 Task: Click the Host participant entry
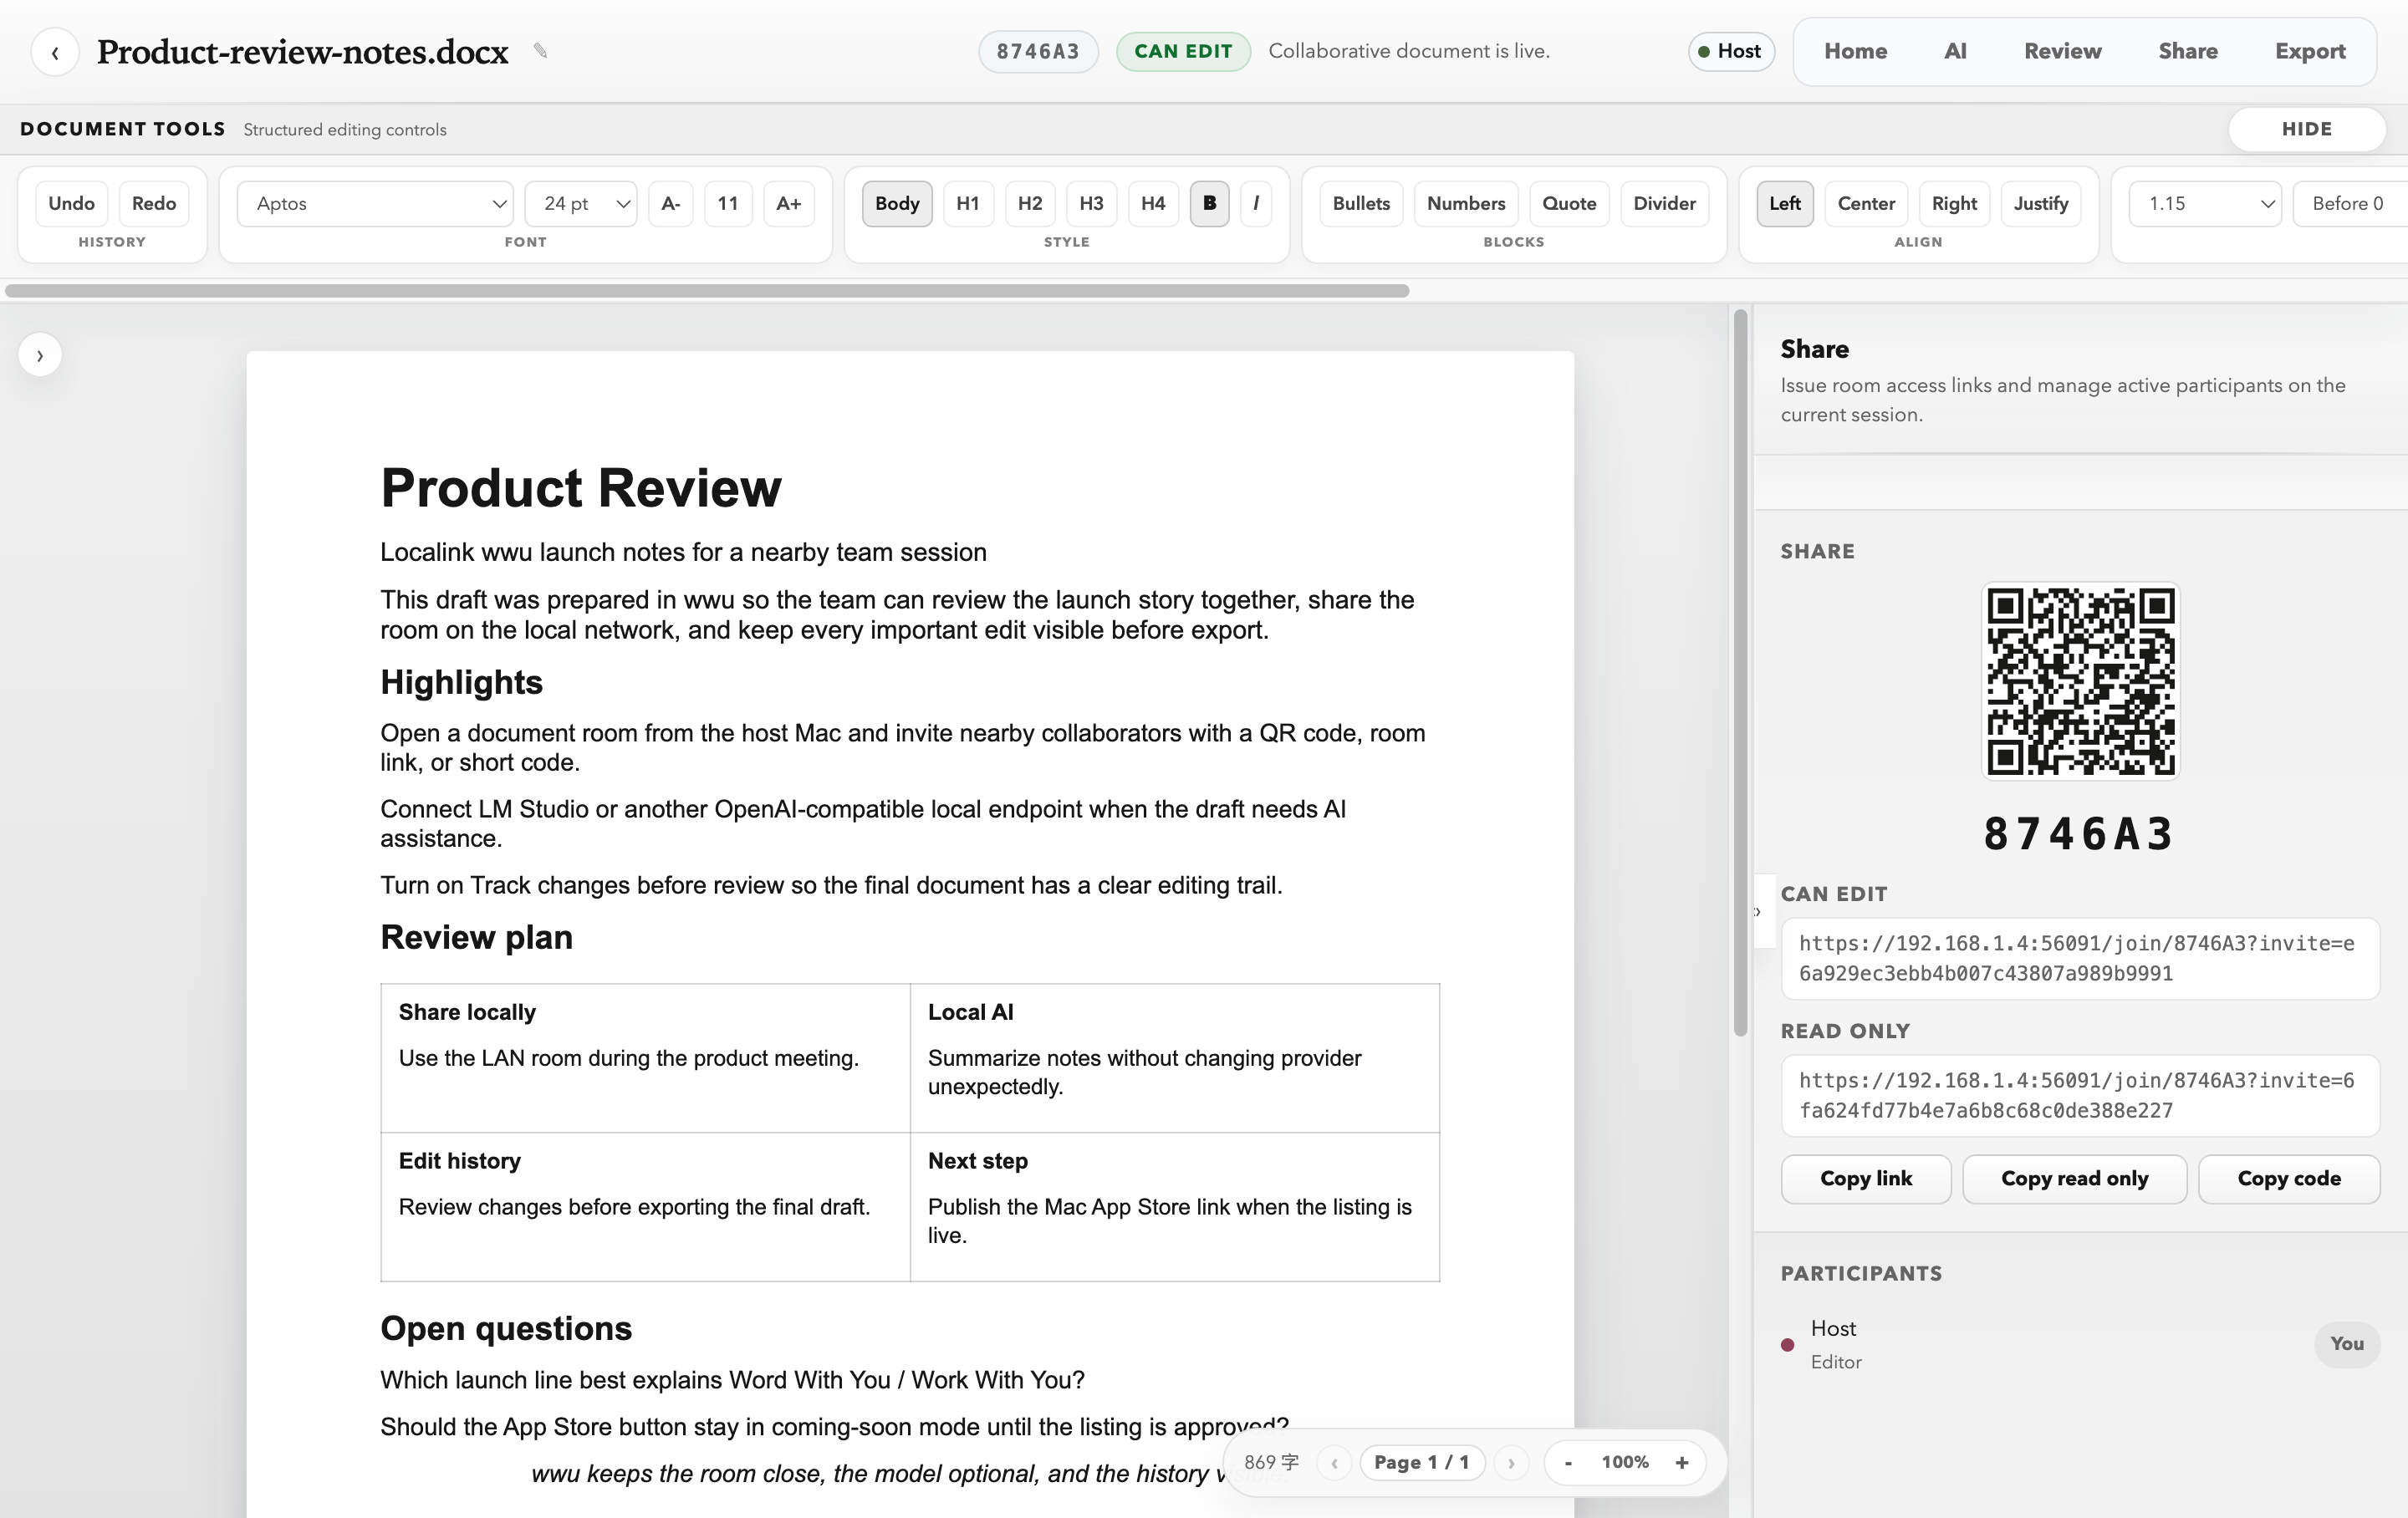(2080, 1344)
